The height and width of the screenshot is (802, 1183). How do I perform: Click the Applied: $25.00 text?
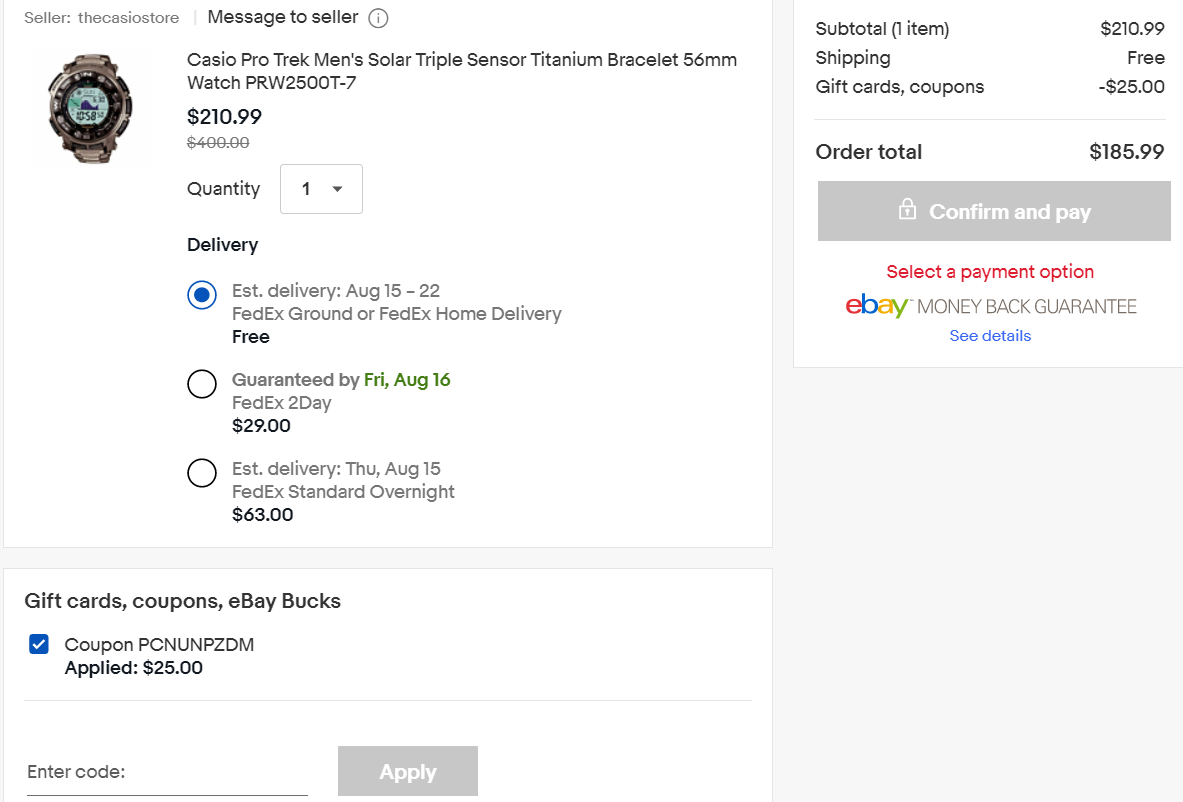click(134, 668)
